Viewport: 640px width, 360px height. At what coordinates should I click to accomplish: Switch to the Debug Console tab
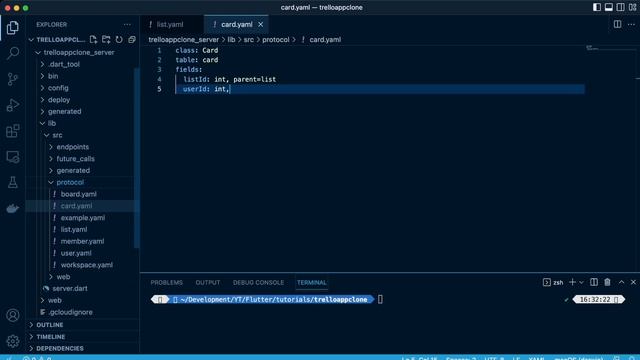(x=258, y=282)
